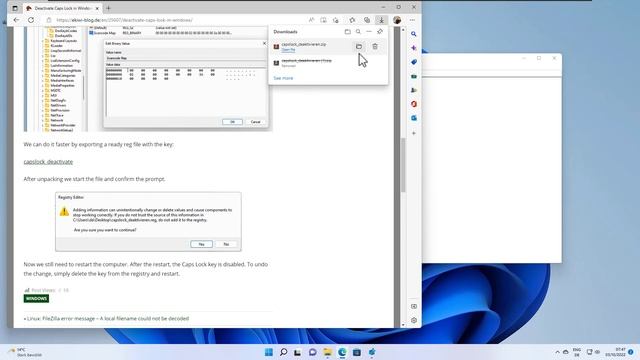Open the Outlook icon in the sidebar
This screenshot has width=640, height=360.
coord(414,118)
